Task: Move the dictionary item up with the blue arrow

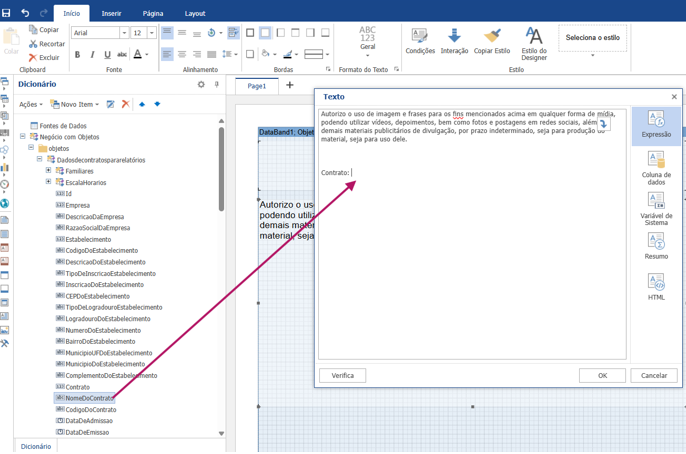Action: (142, 104)
